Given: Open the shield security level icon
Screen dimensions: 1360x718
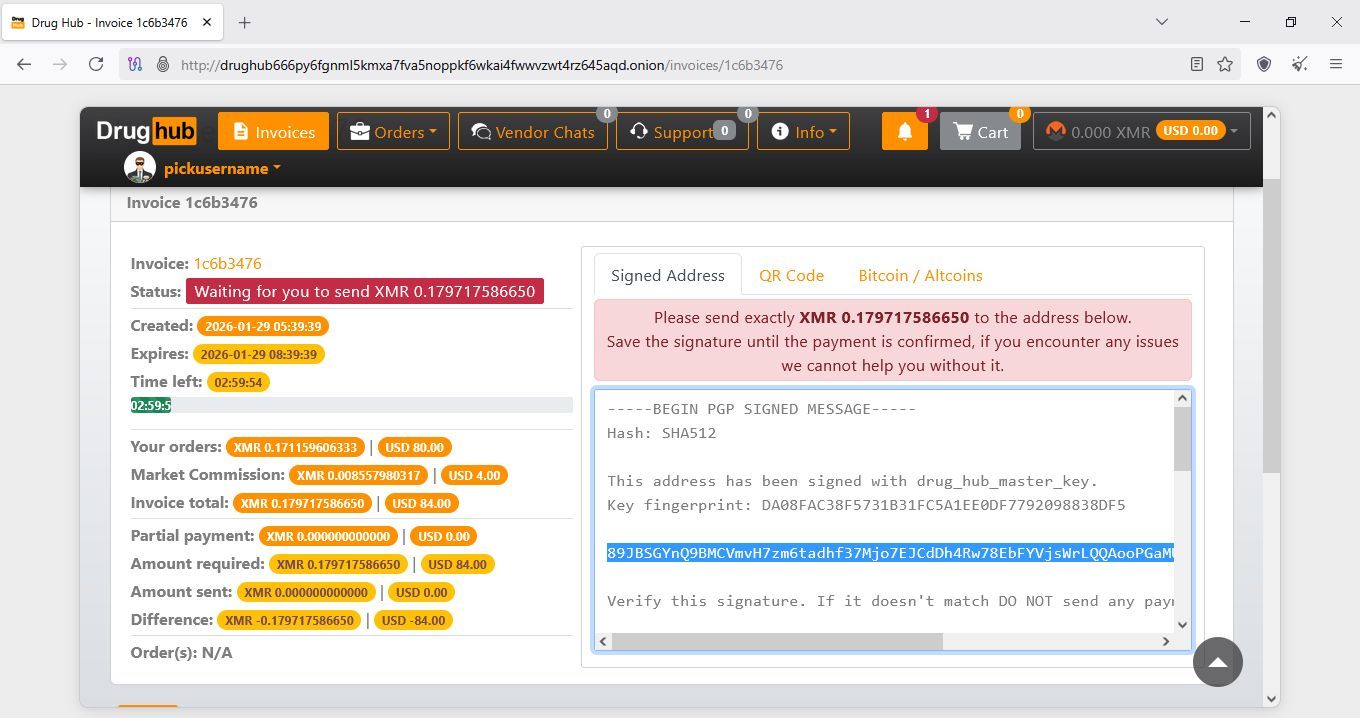Looking at the screenshot, I should tap(1264, 64).
